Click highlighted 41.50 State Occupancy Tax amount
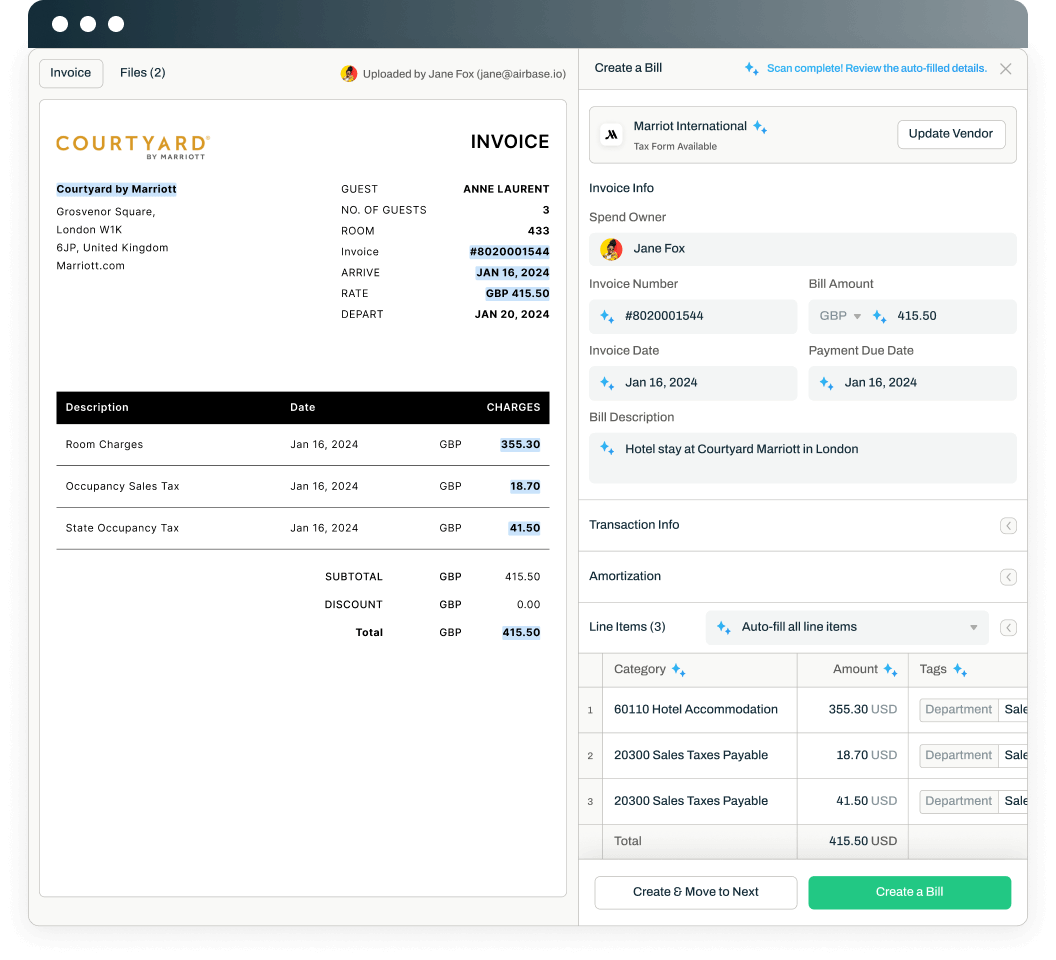 click(x=525, y=528)
